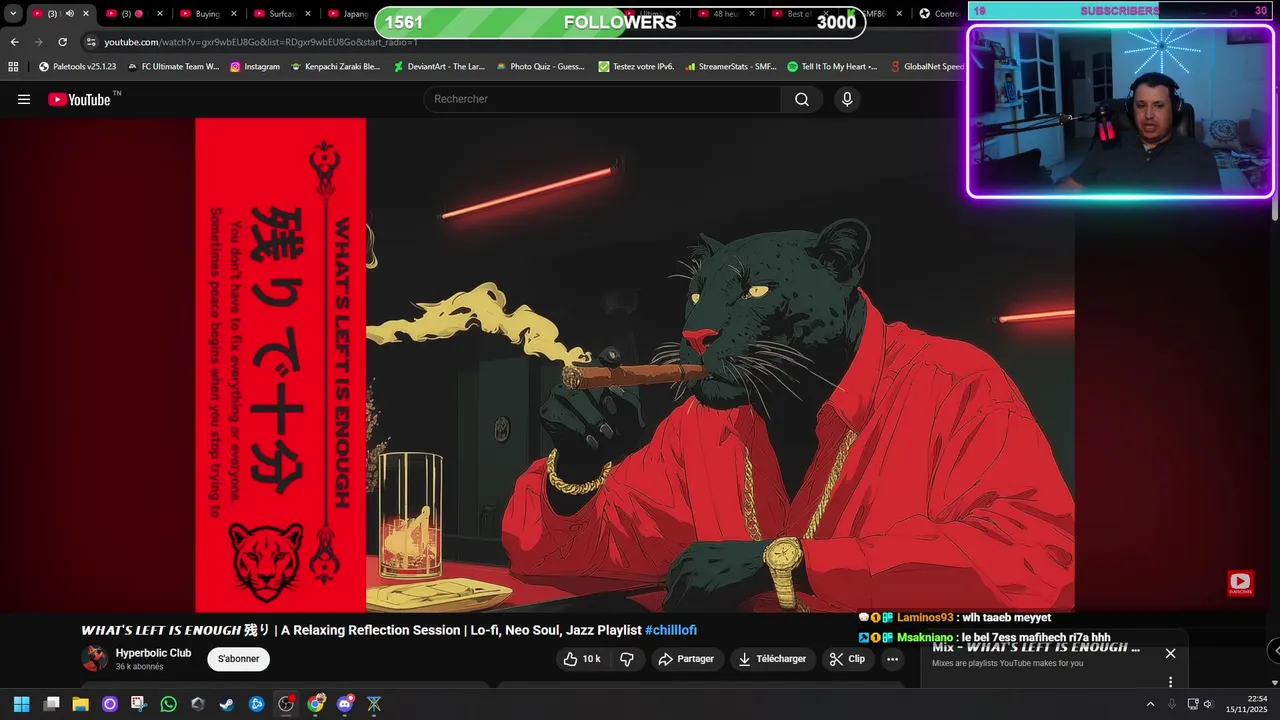Reload the page with refresh icon
This screenshot has height=720, width=1280.
click(62, 42)
